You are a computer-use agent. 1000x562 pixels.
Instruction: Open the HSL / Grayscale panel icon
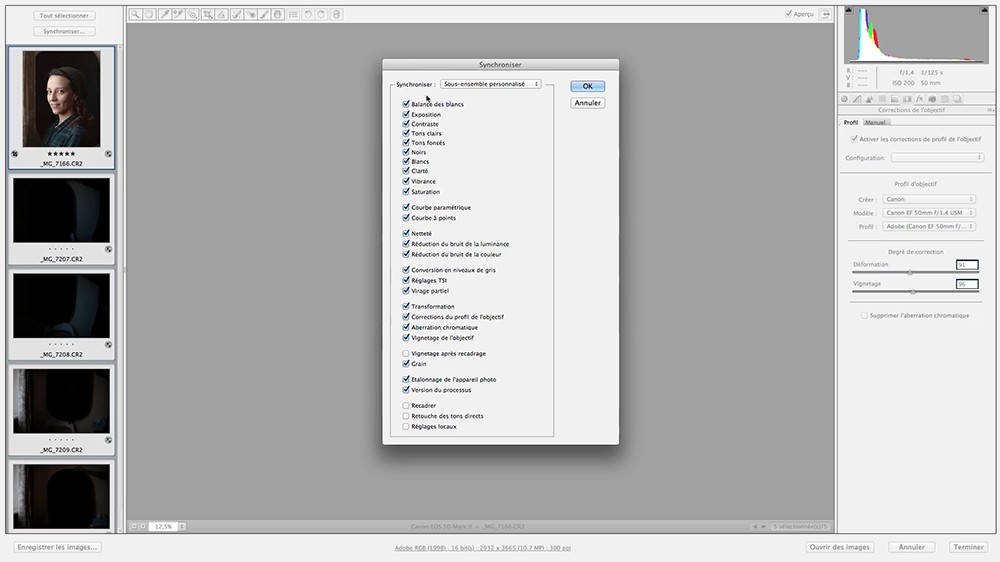pos(882,99)
